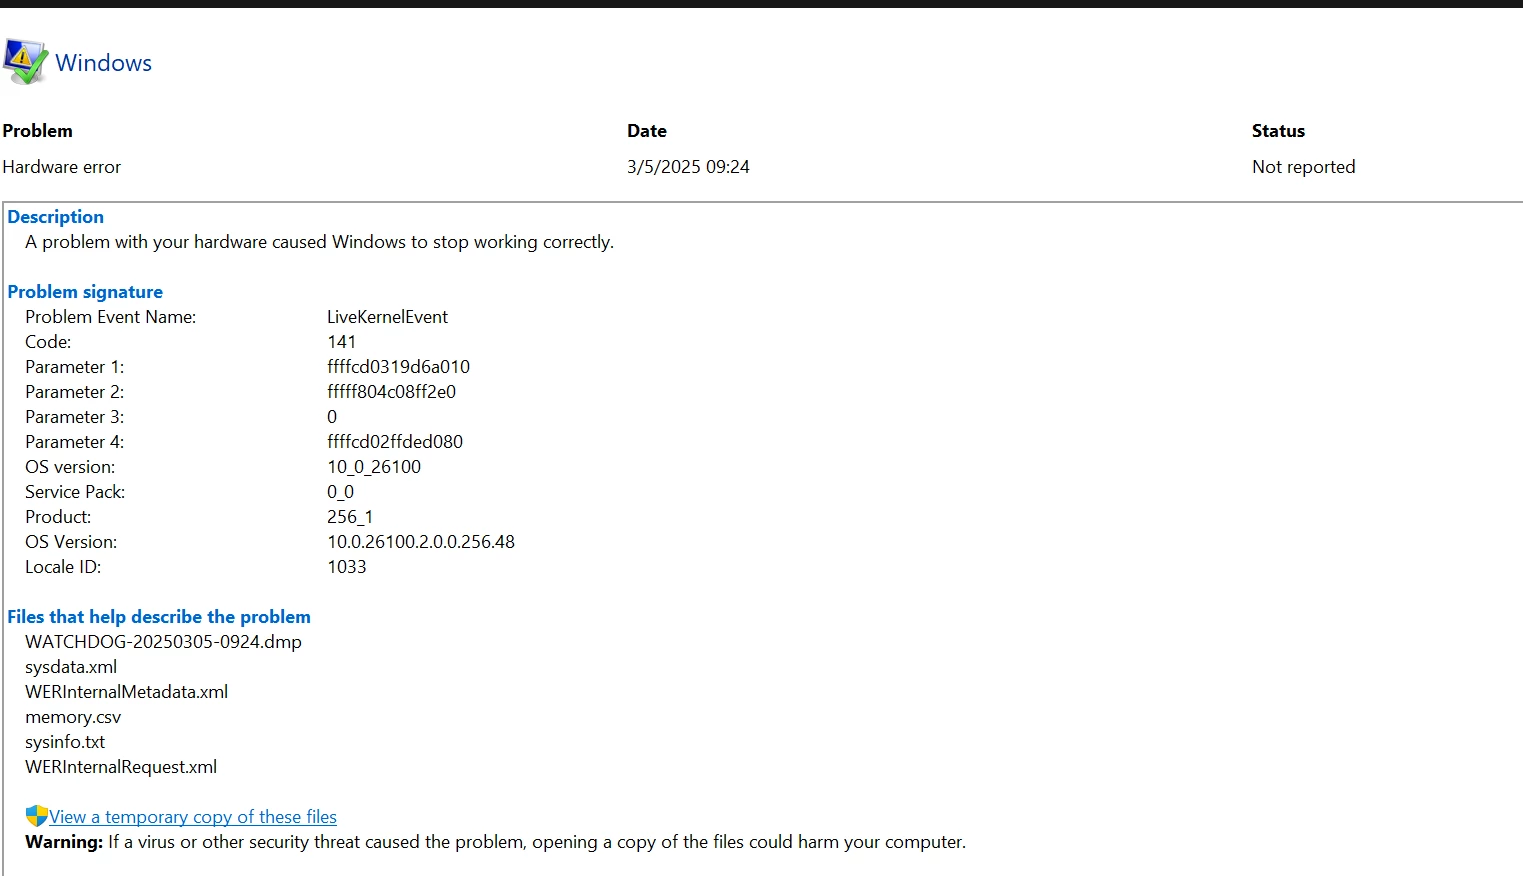Click the Status column header
This screenshot has height=876, width=1523.
tap(1278, 131)
